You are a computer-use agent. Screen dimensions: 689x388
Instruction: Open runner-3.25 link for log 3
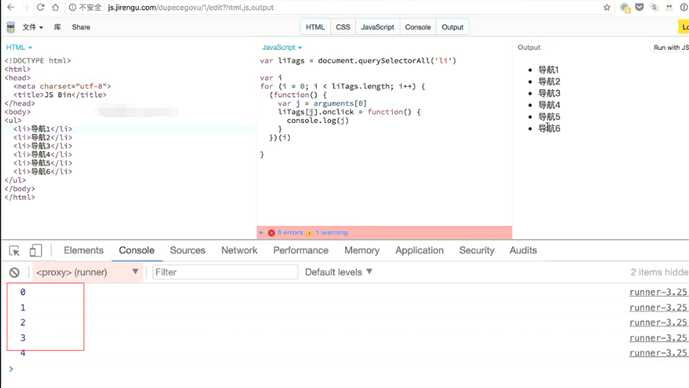pos(658,338)
